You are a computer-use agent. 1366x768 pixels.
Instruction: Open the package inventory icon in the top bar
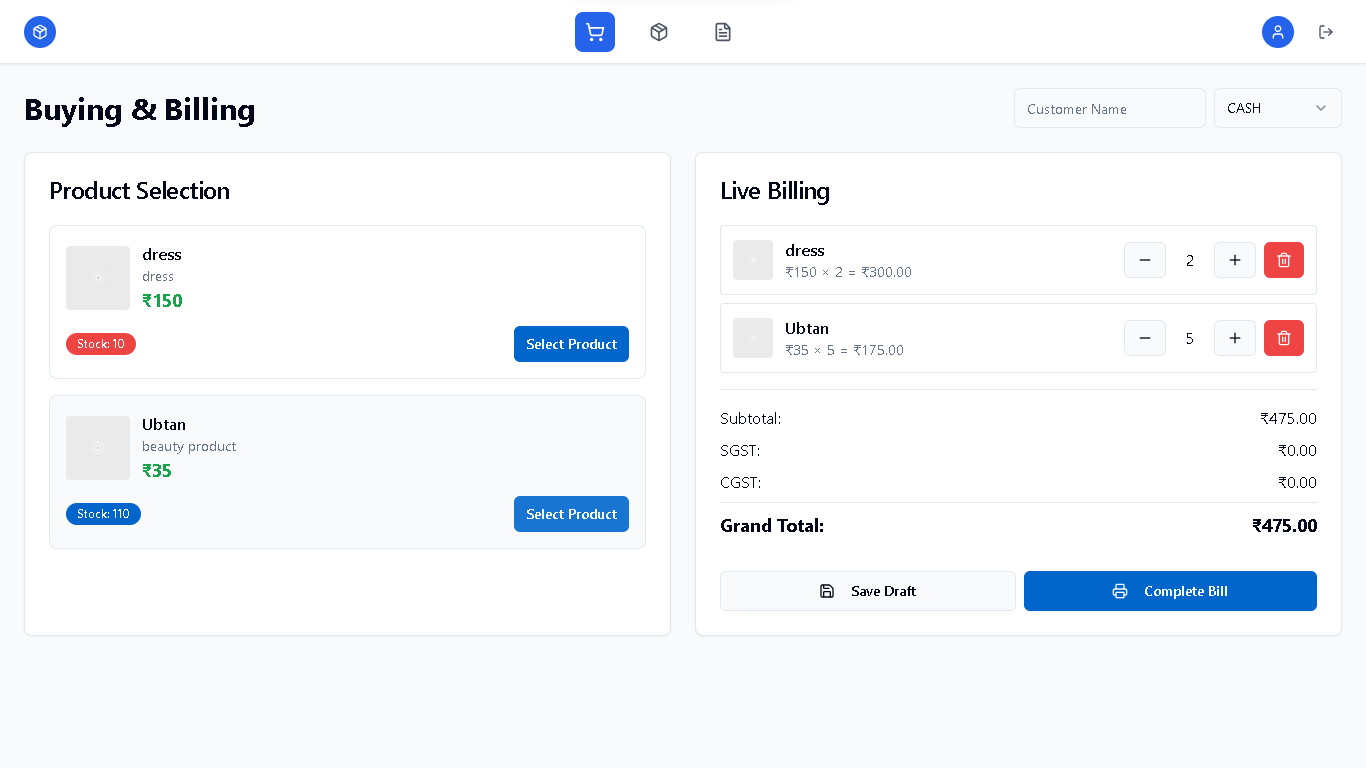659,31
